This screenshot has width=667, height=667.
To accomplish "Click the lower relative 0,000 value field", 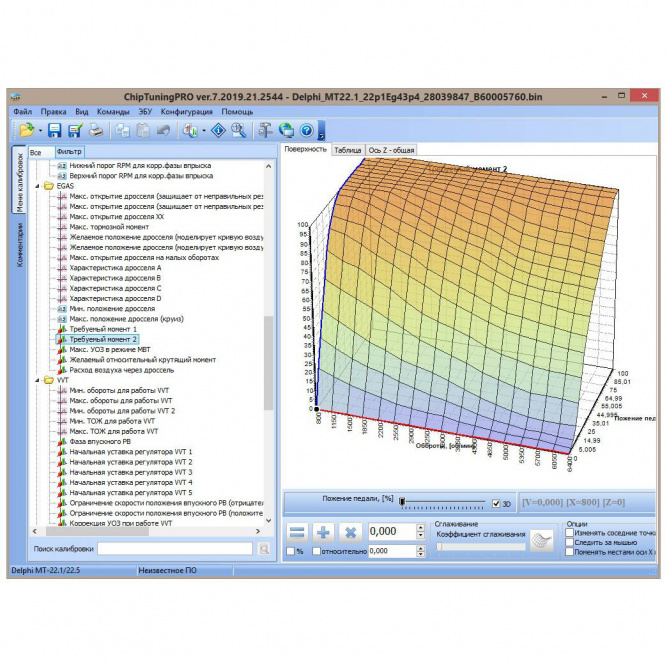I will pos(392,551).
